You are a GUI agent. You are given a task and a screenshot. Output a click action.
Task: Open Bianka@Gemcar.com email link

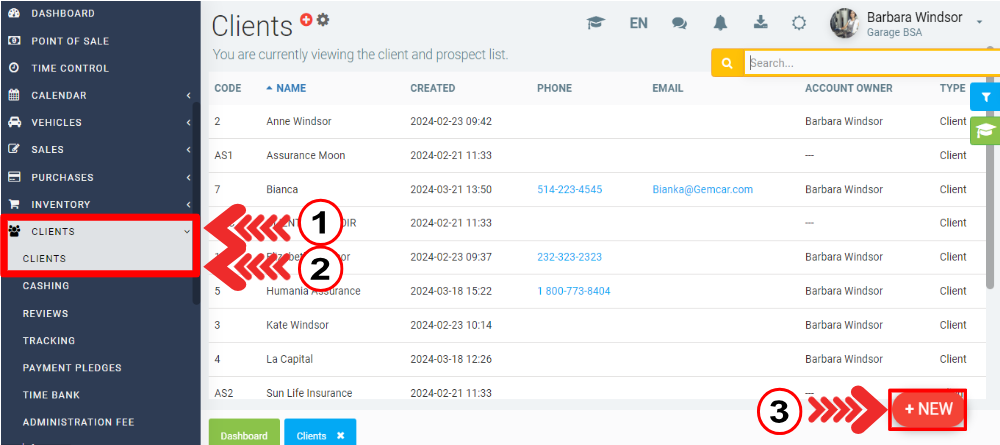click(x=702, y=189)
